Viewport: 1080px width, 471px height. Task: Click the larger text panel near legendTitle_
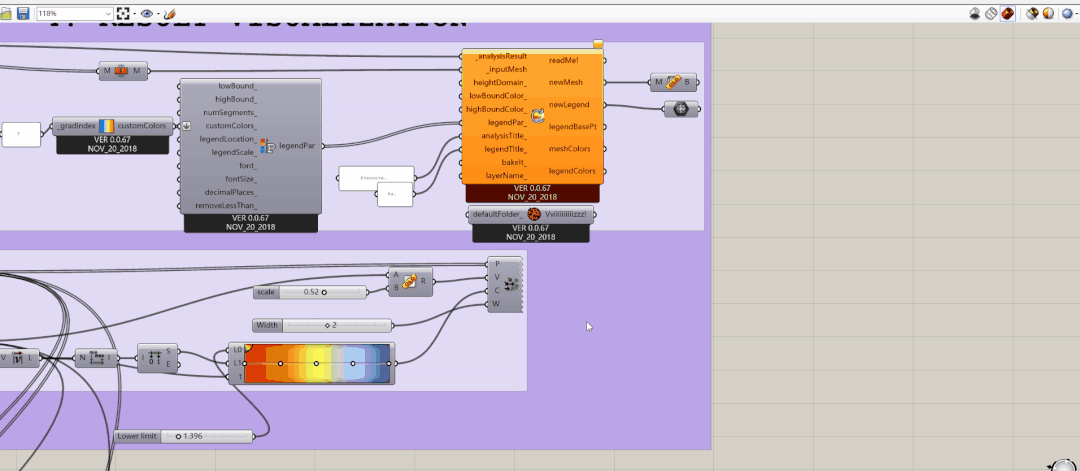point(376,178)
